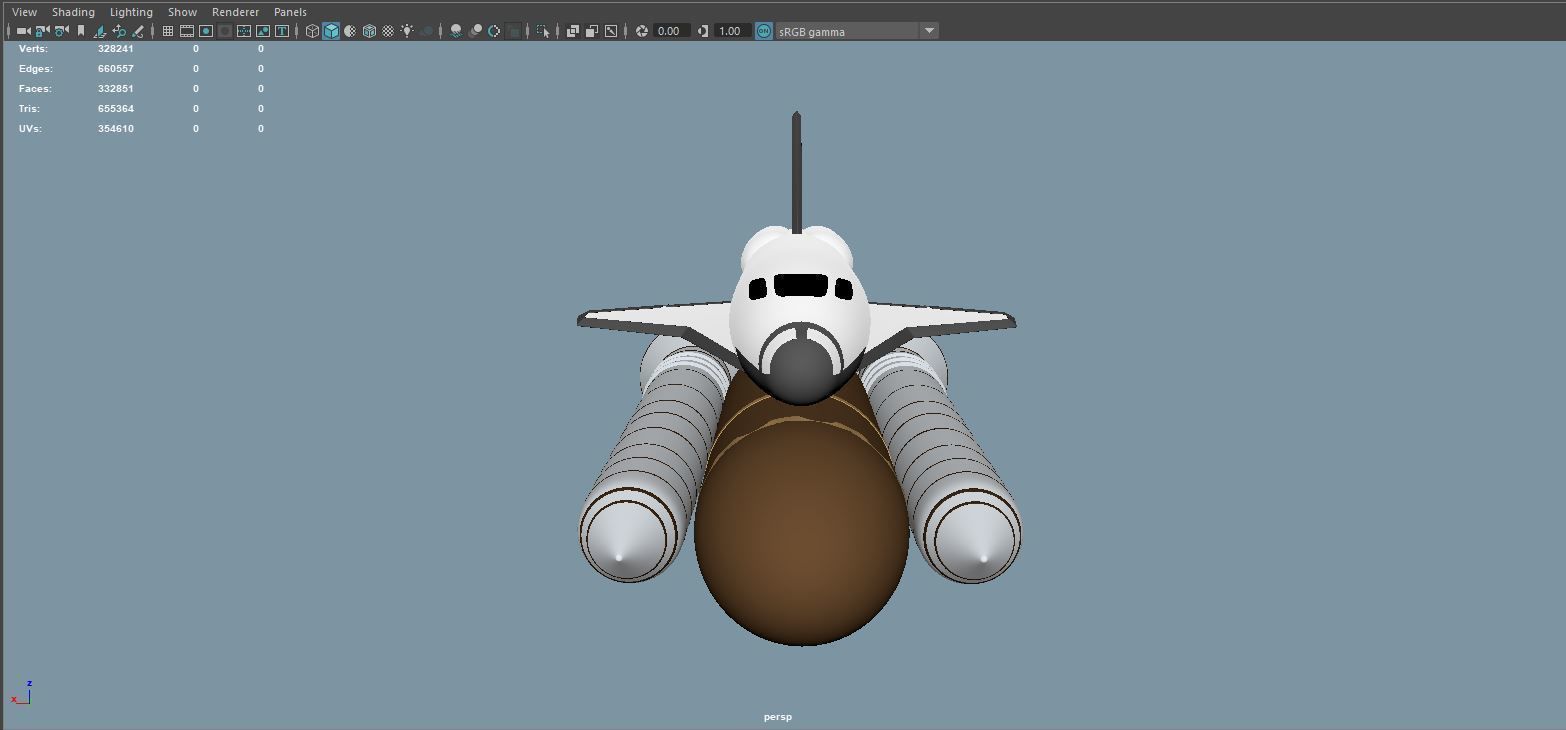Click the Exposure value field 0.00
The width and height of the screenshot is (1566, 730).
(x=671, y=31)
